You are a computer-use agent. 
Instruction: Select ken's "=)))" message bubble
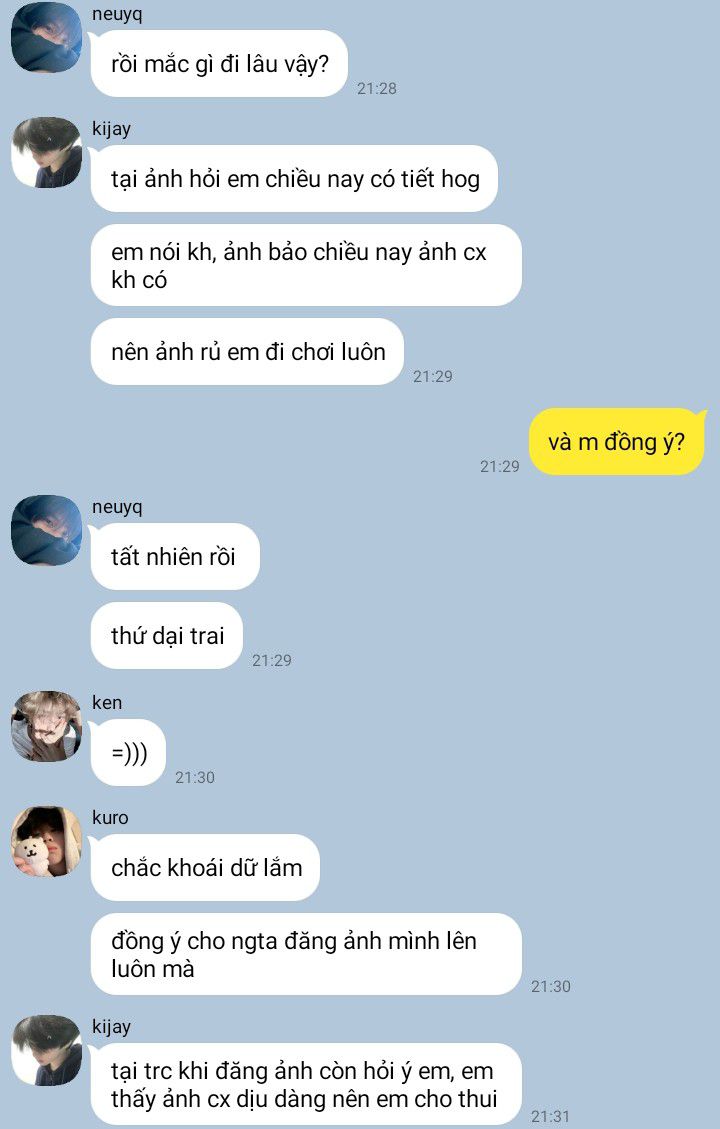[128, 752]
